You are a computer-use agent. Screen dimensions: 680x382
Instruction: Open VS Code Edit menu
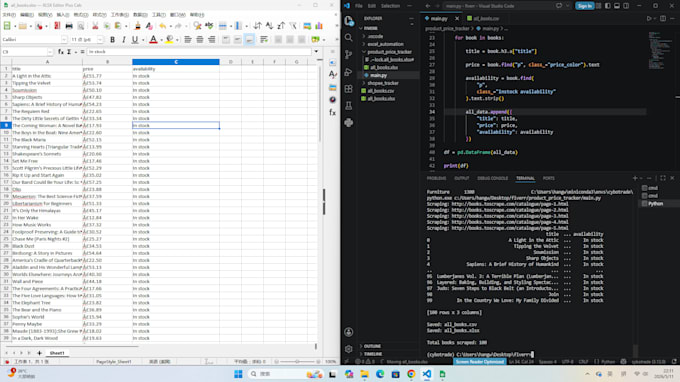(x=372, y=6)
